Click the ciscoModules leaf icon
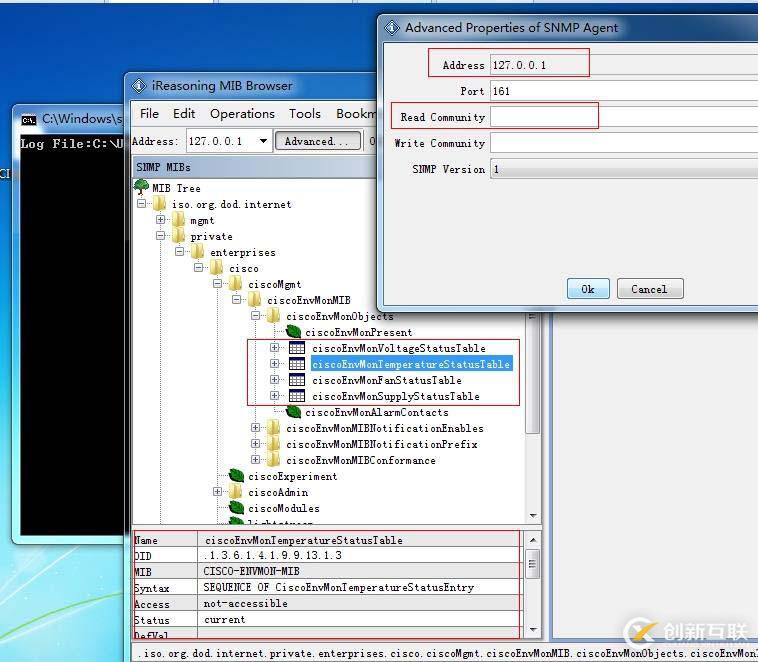 (x=236, y=508)
